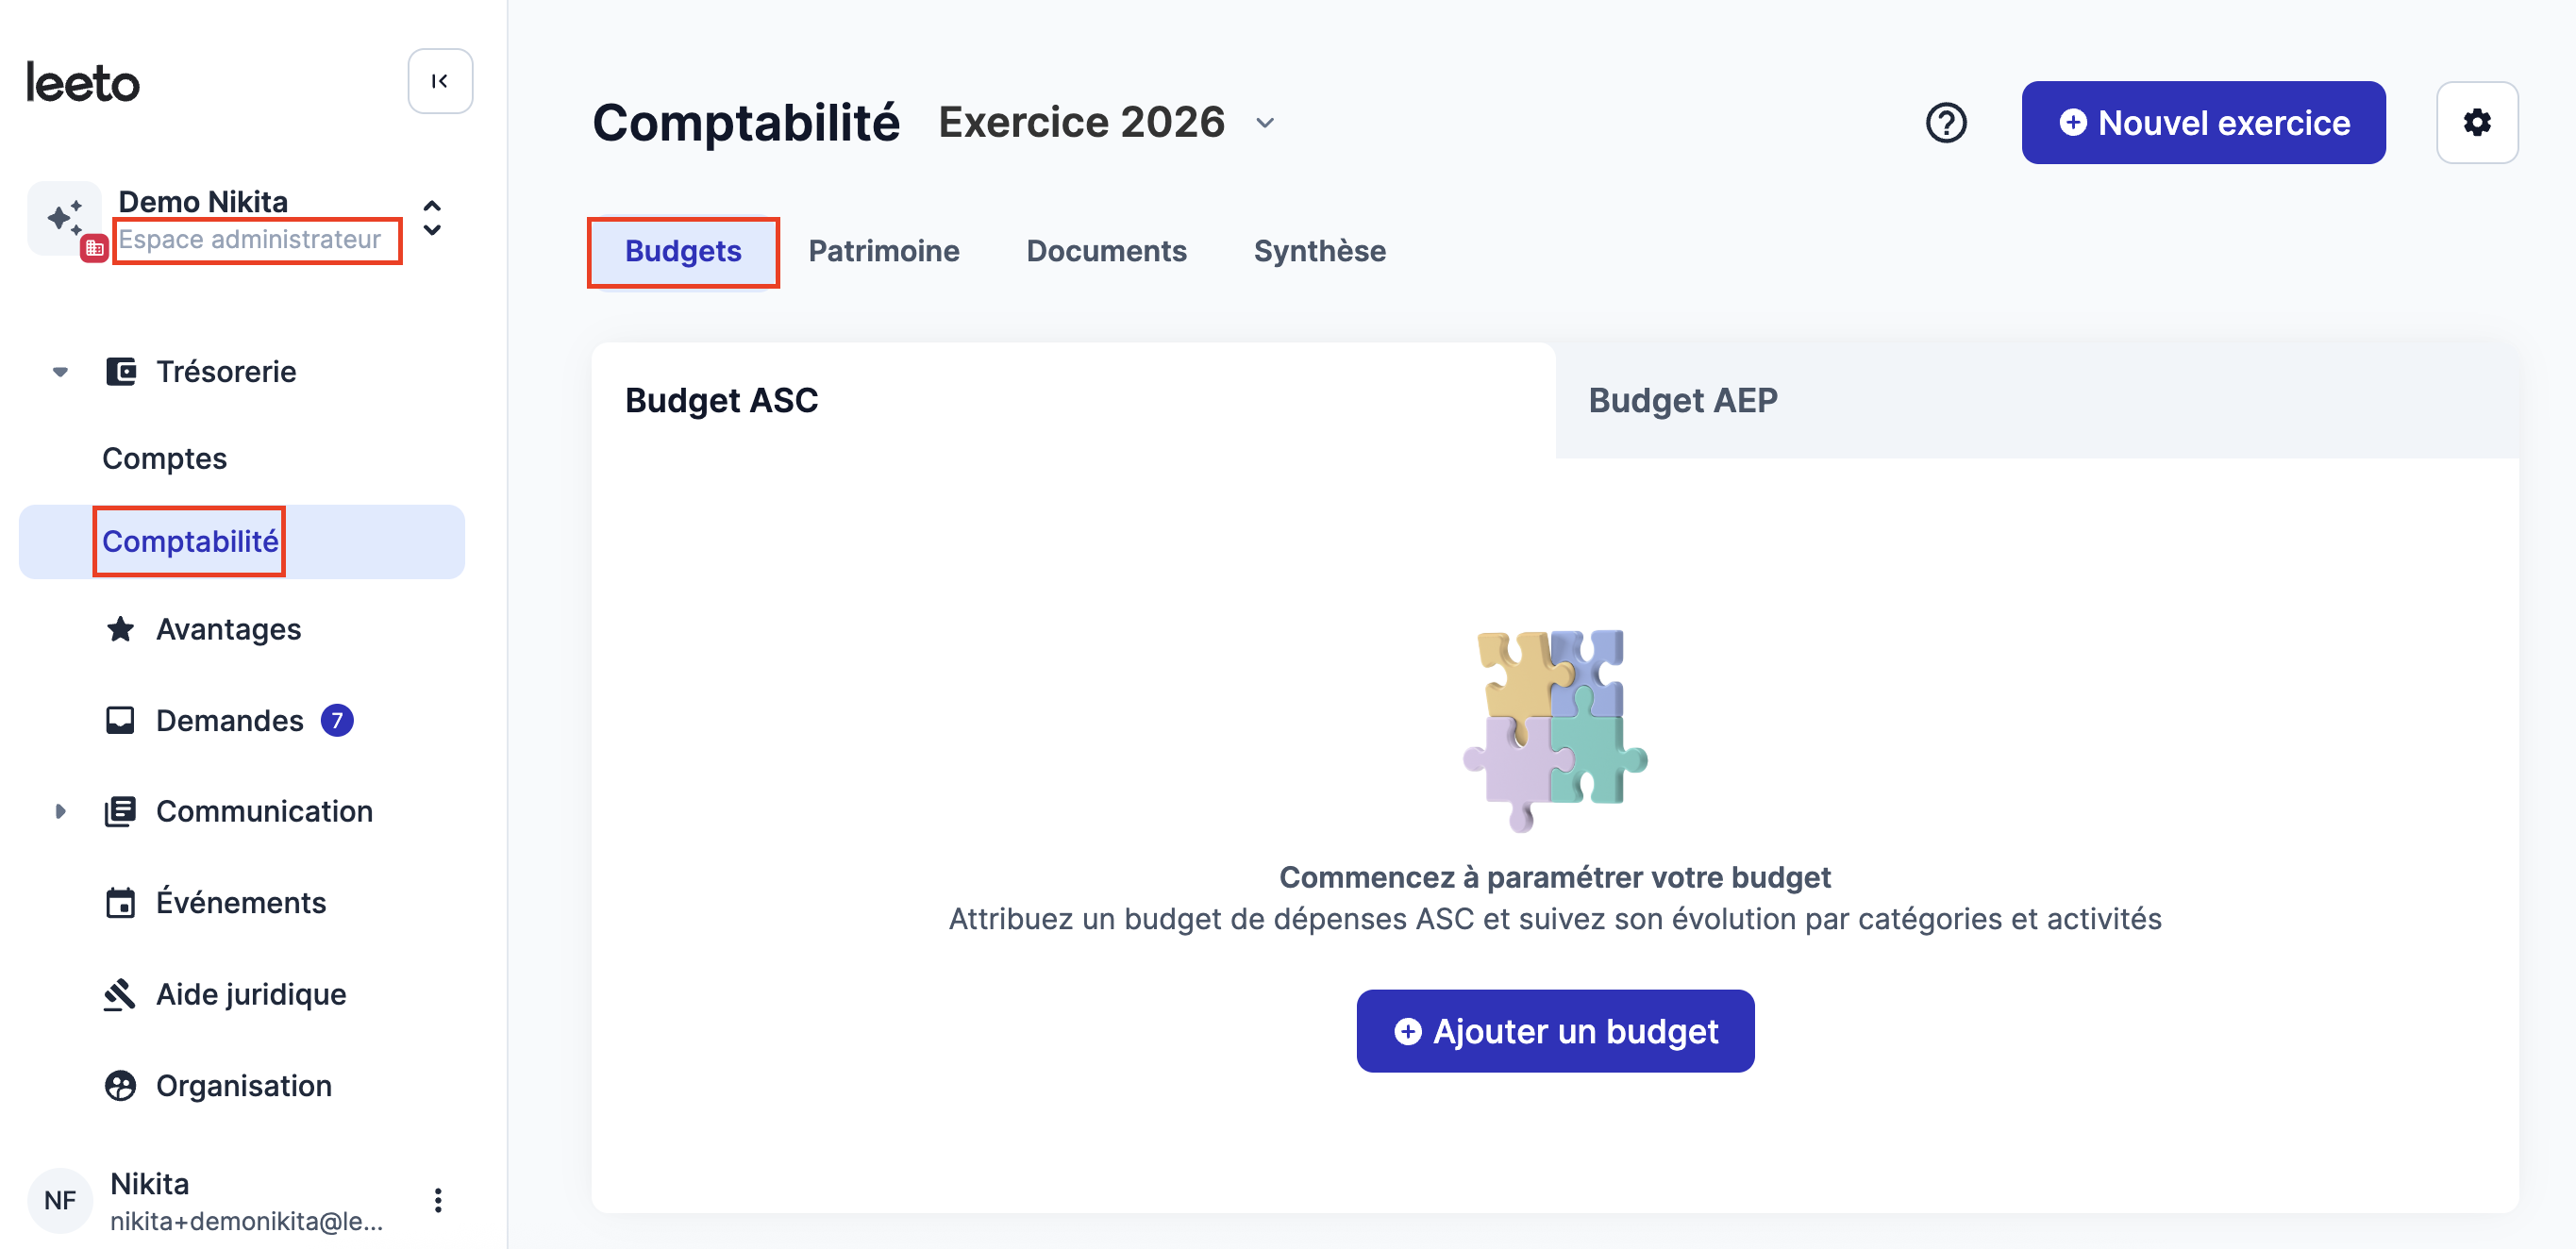The image size is (2576, 1249).
Task: Click the Espace administrateur label
Action: point(250,239)
